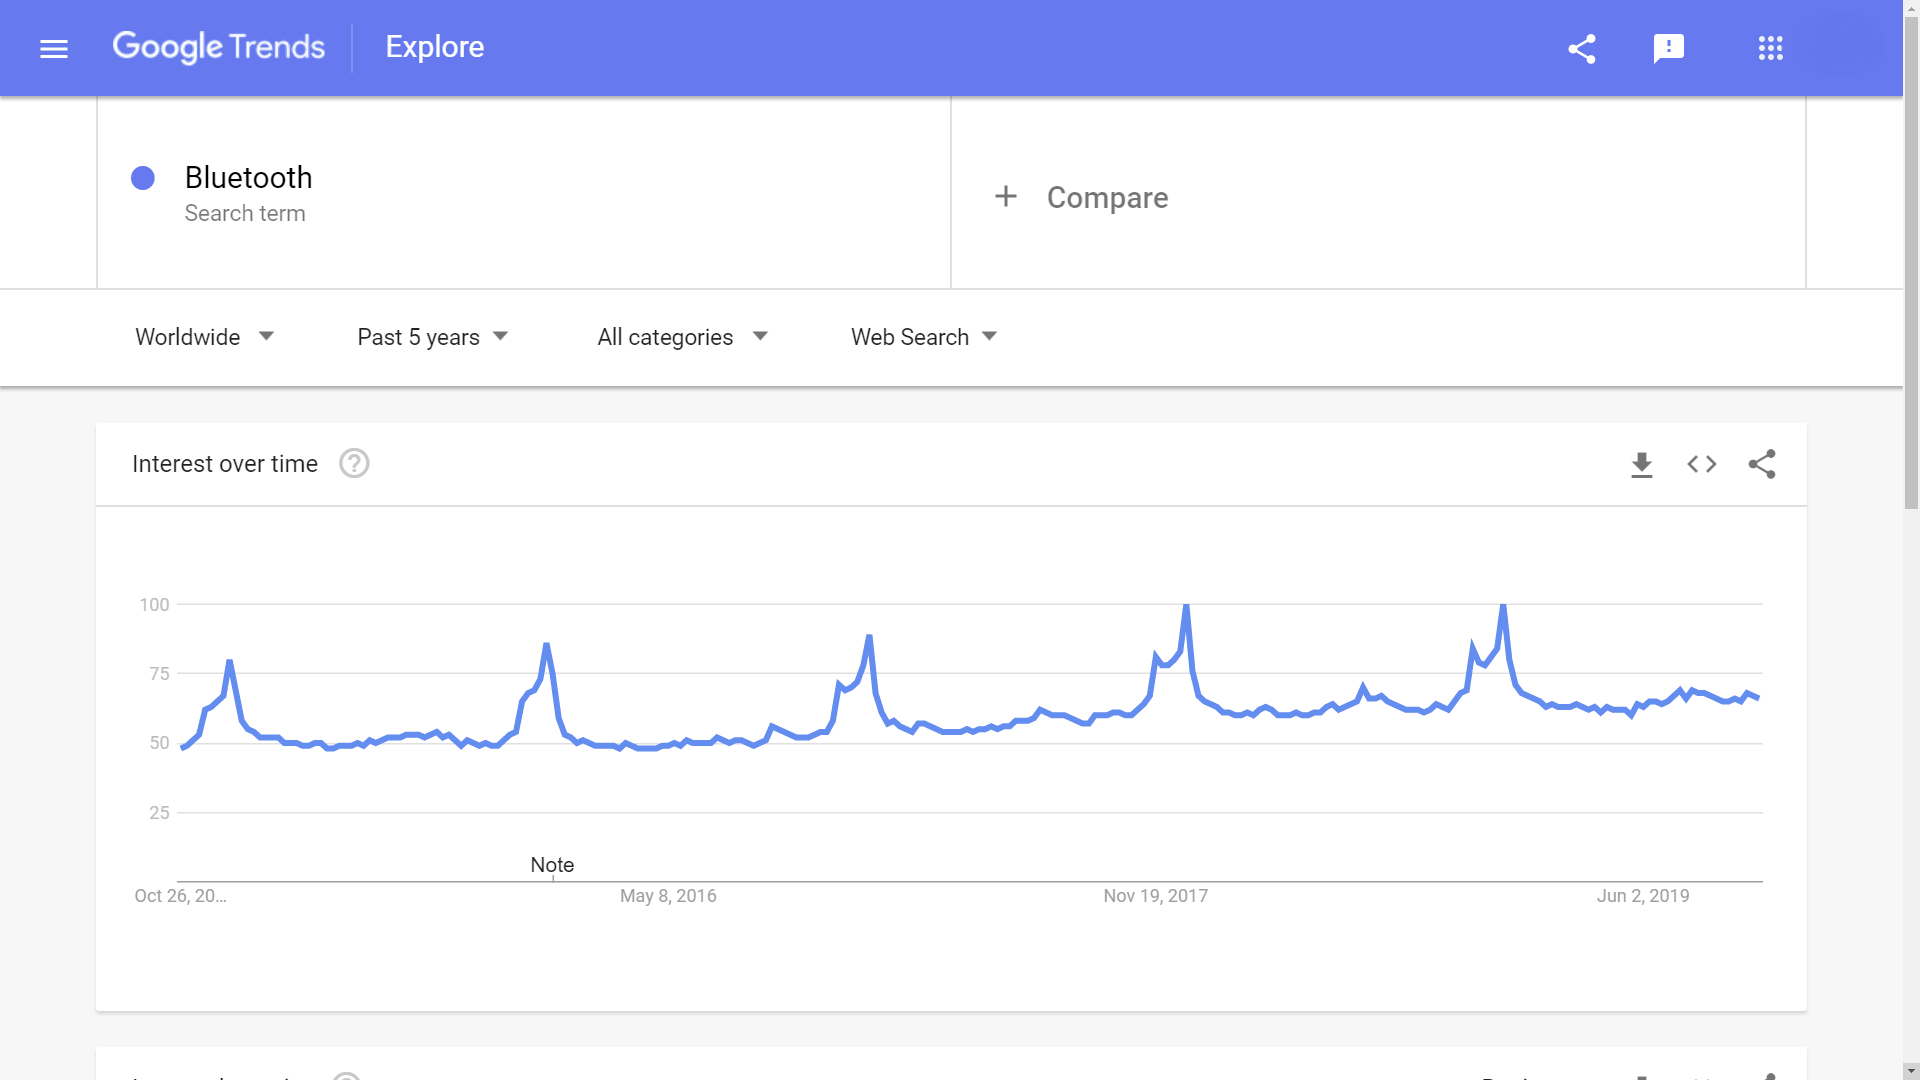Image resolution: width=1920 pixels, height=1080 pixels.
Task: Open the Google apps grid
Action: coord(1770,48)
